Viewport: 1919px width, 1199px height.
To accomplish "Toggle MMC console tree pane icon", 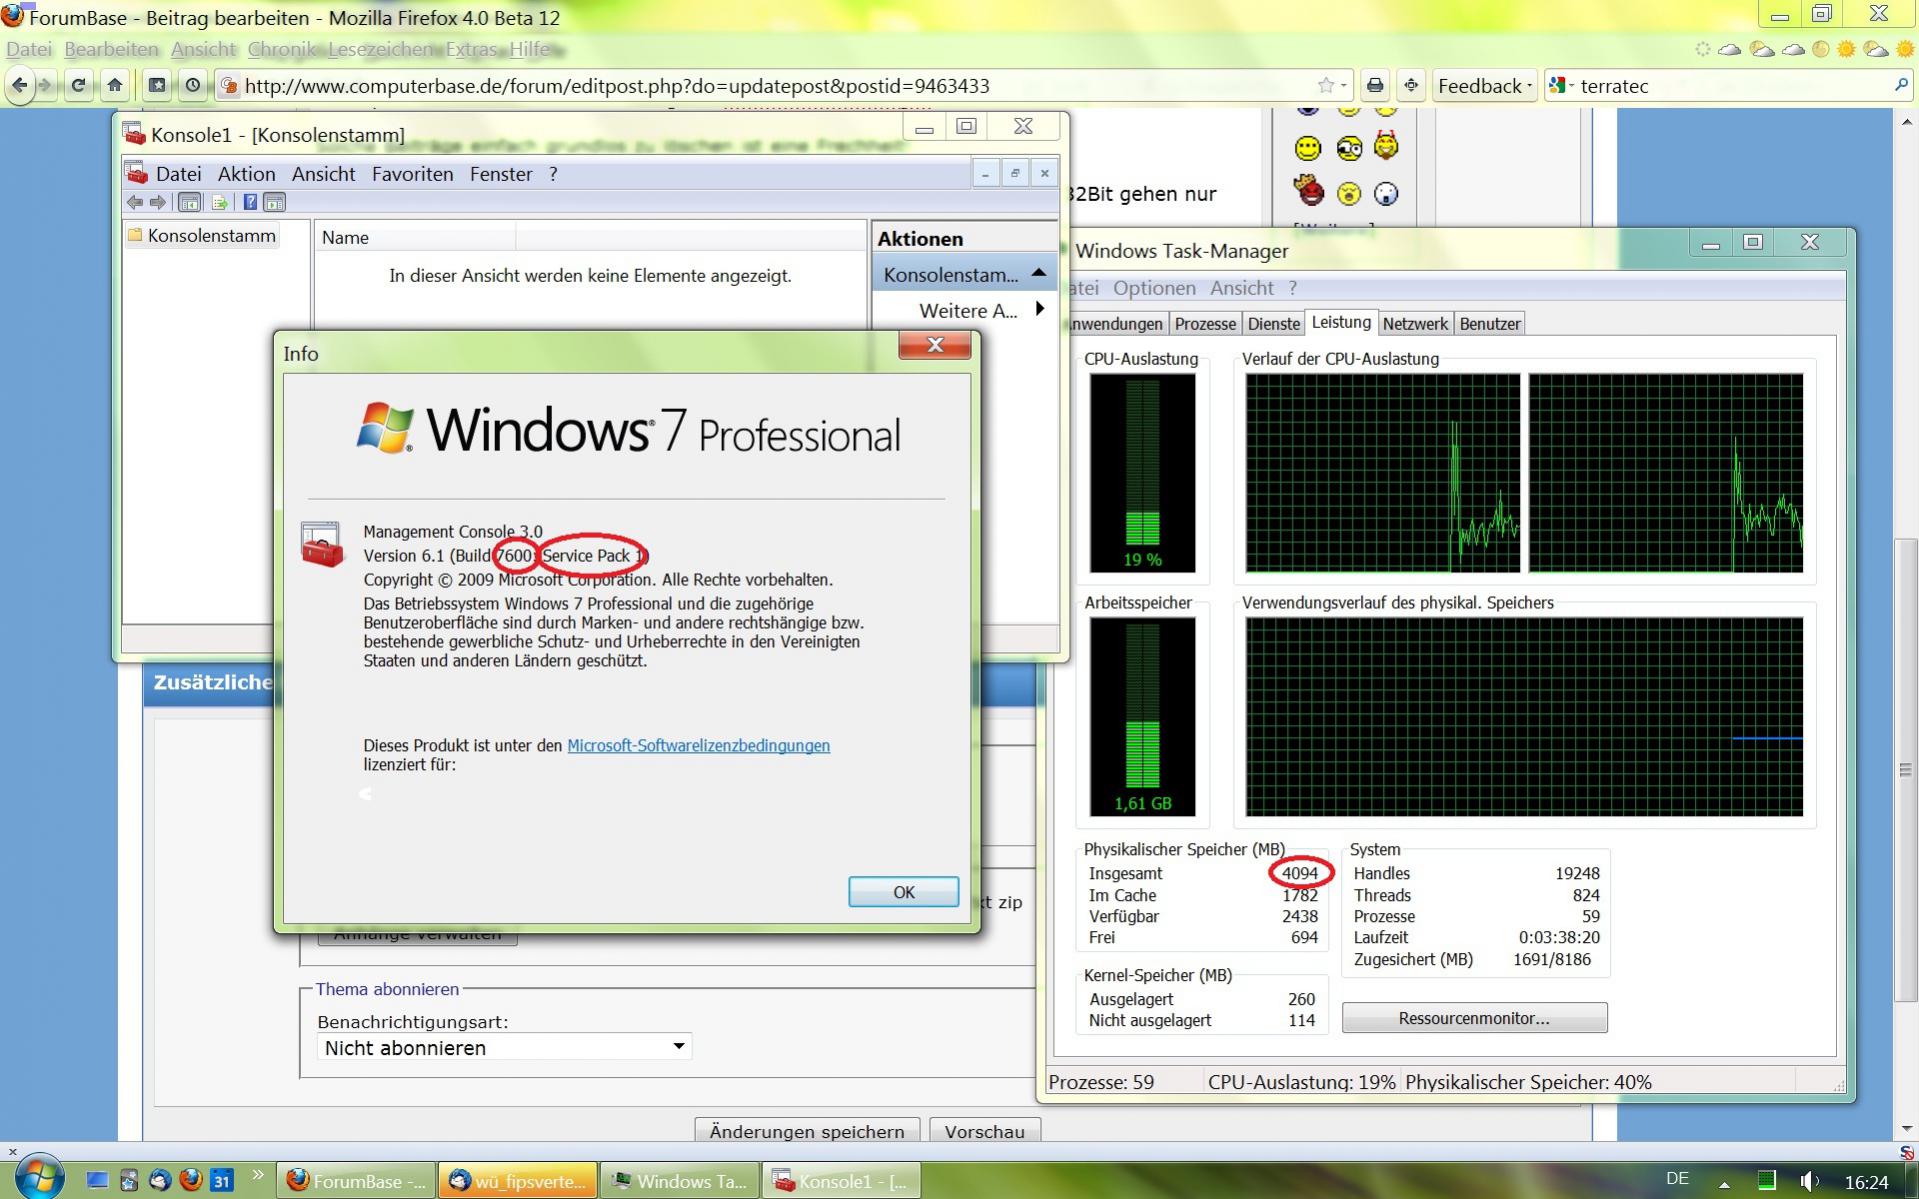I will [189, 202].
